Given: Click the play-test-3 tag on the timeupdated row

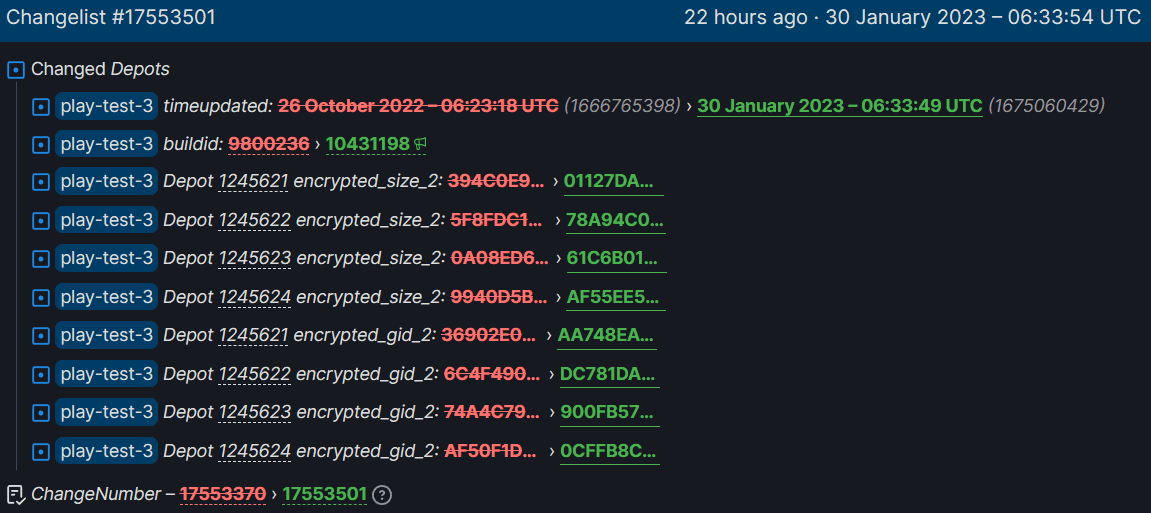Looking at the screenshot, I should tap(106, 106).
